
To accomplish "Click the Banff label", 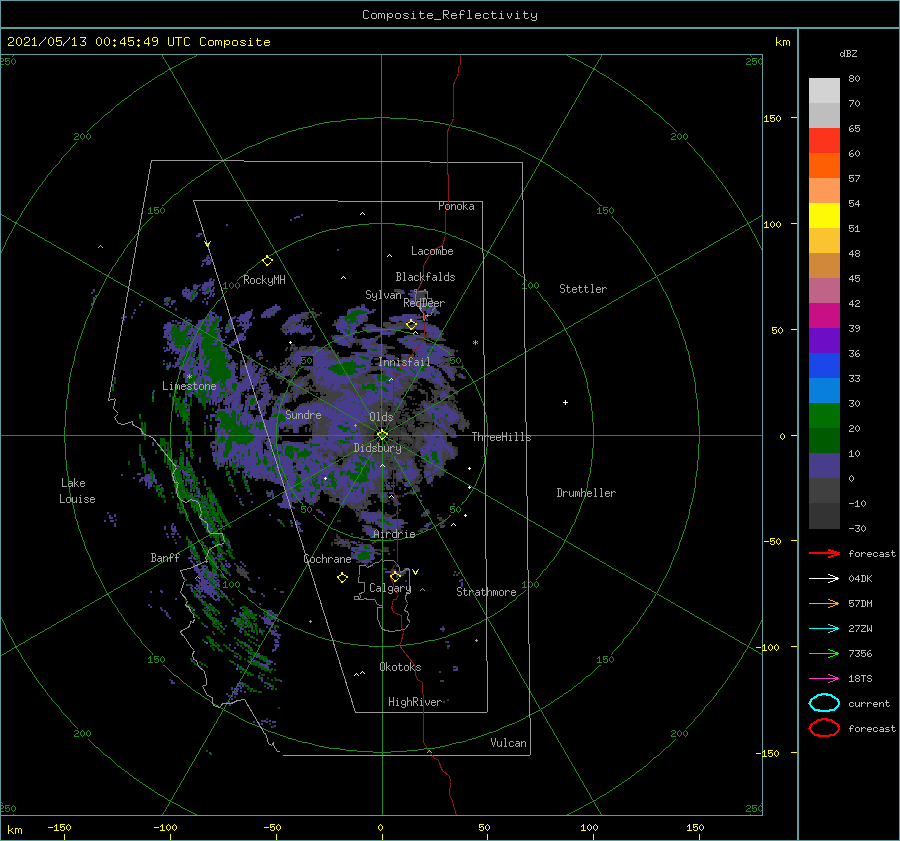I will pos(165,557).
